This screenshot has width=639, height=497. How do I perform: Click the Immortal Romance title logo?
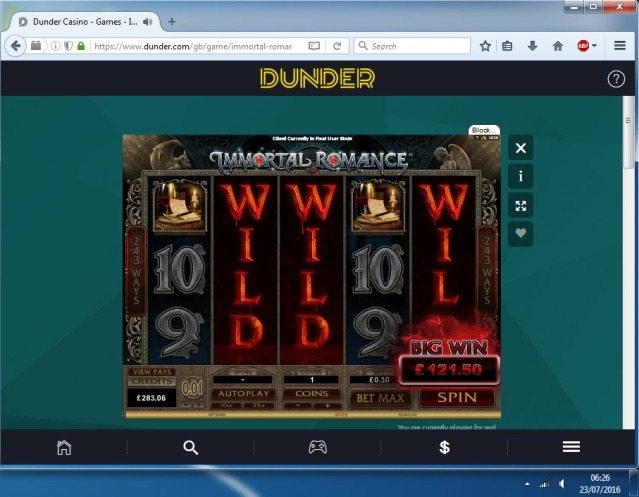[x=312, y=161]
